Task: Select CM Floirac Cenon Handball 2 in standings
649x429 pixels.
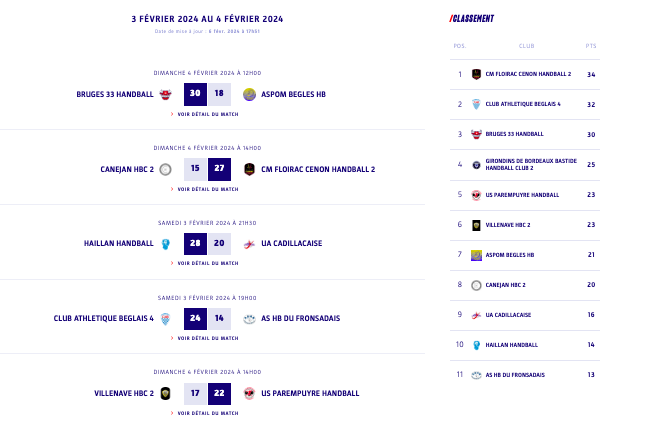Action: click(528, 74)
